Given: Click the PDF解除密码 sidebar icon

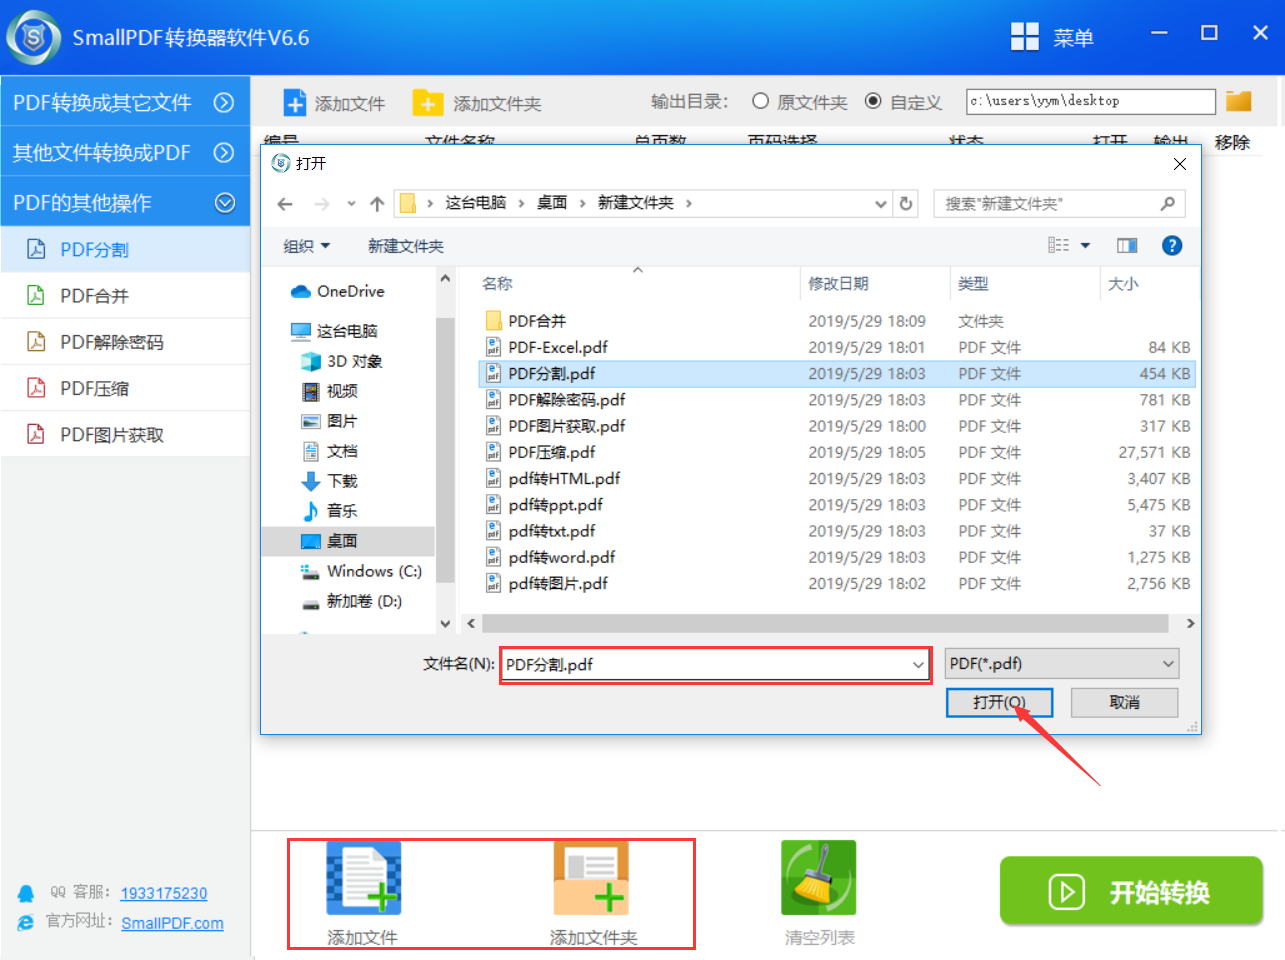Looking at the screenshot, I should click(x=36, y=342).
